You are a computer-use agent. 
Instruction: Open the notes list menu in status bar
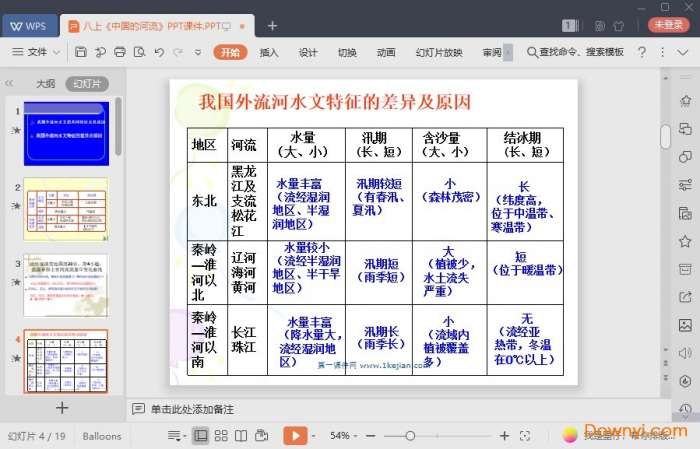tap(175, 436)
